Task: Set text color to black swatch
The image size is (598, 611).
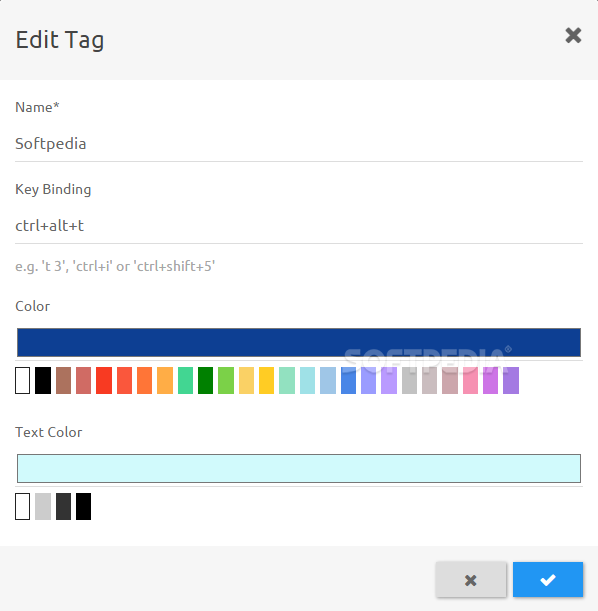Action: (83, 507)
